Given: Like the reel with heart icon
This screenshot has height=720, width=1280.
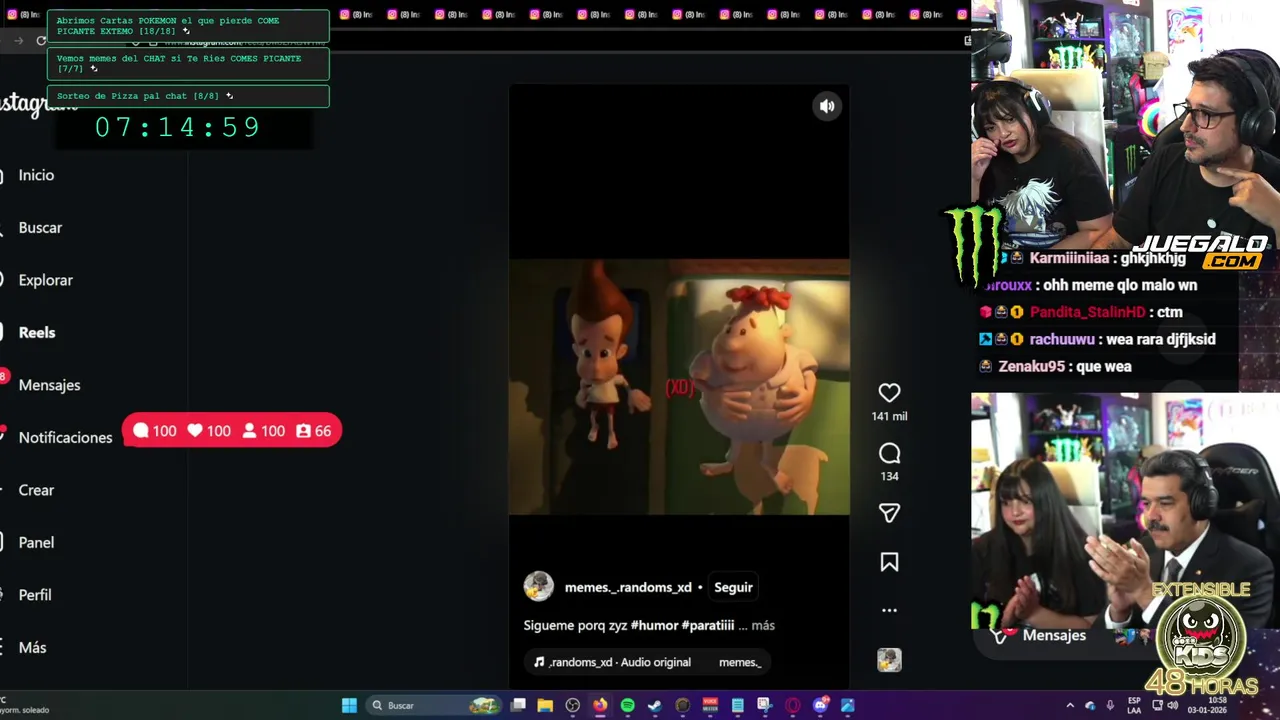Looking at the screenshot, I should coord(889,393).
